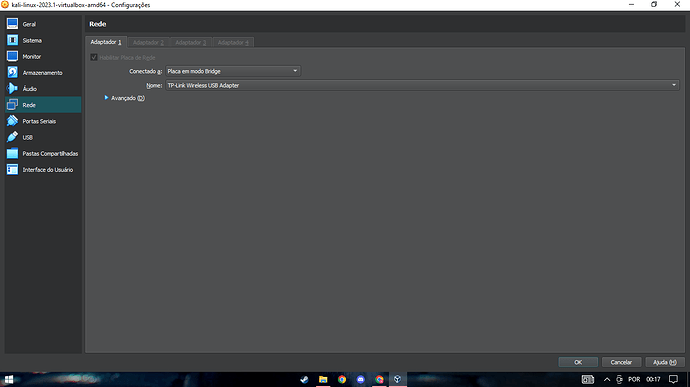The height and width of the screenshot is (387, 690).
Task: Open the Portas Seriais settings category
Action: [x=43, y=121]
